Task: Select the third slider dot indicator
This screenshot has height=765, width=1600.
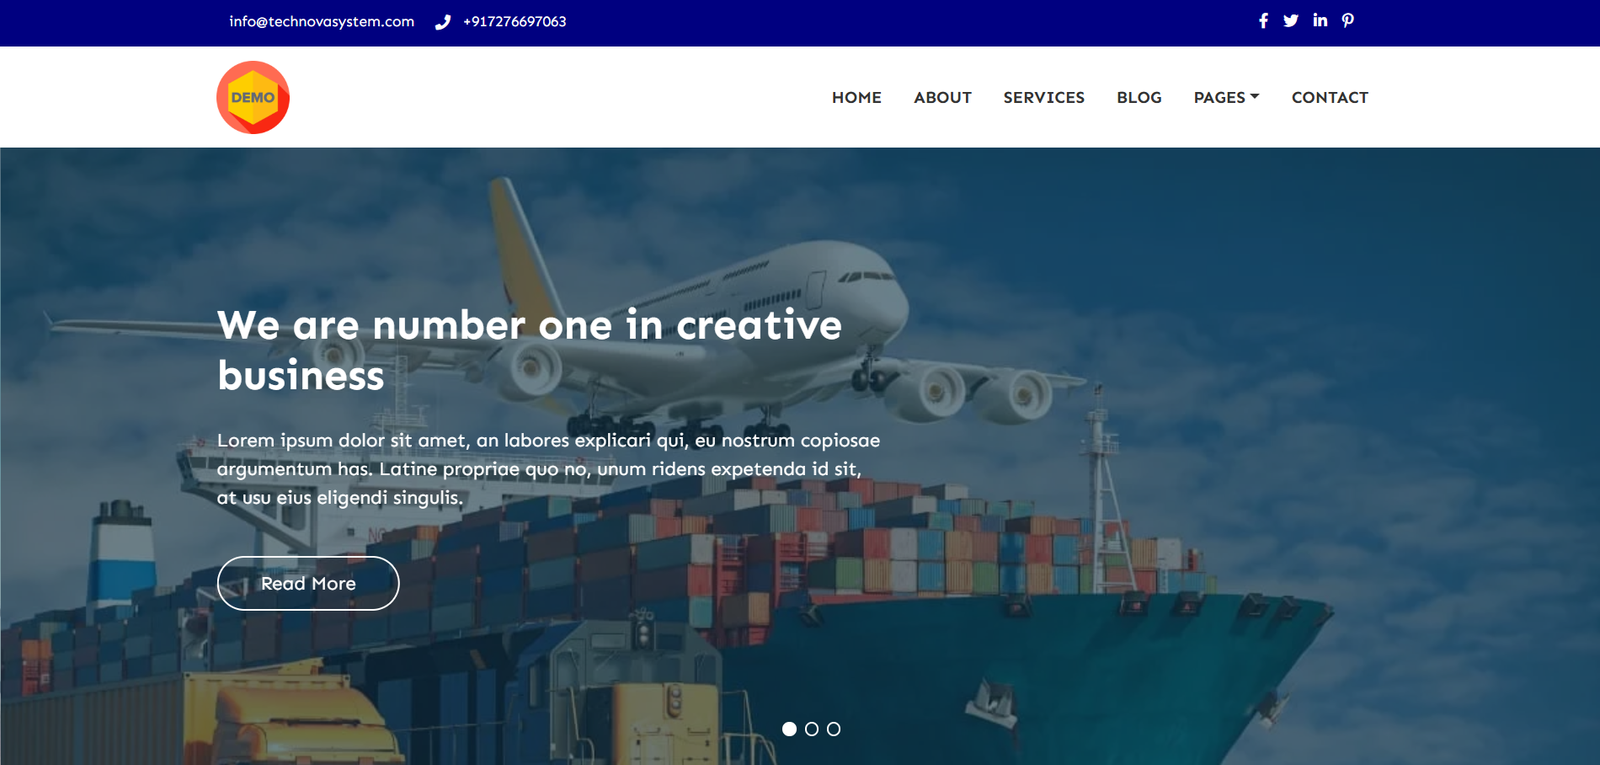Action: (833, 729)
